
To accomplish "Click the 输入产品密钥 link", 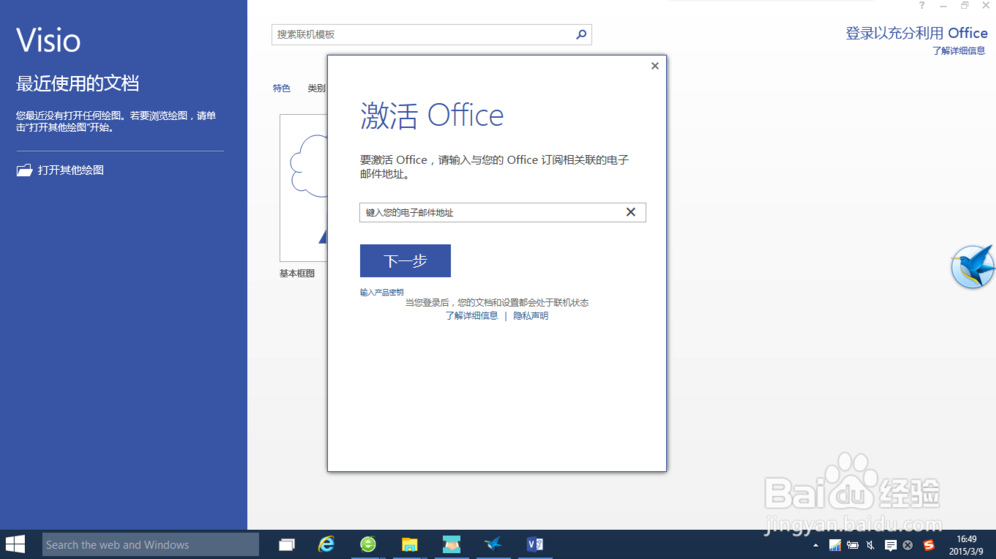I will pyautogui.click(x=382, y=292).
